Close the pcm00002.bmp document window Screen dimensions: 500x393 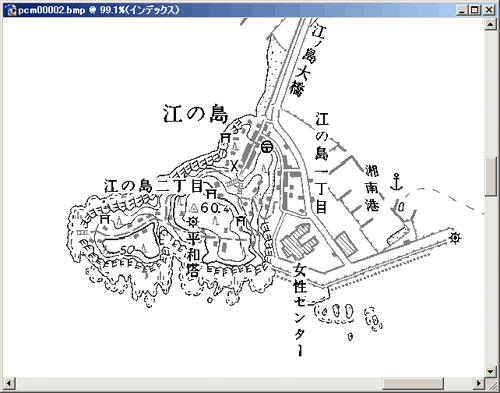point(489,10)
